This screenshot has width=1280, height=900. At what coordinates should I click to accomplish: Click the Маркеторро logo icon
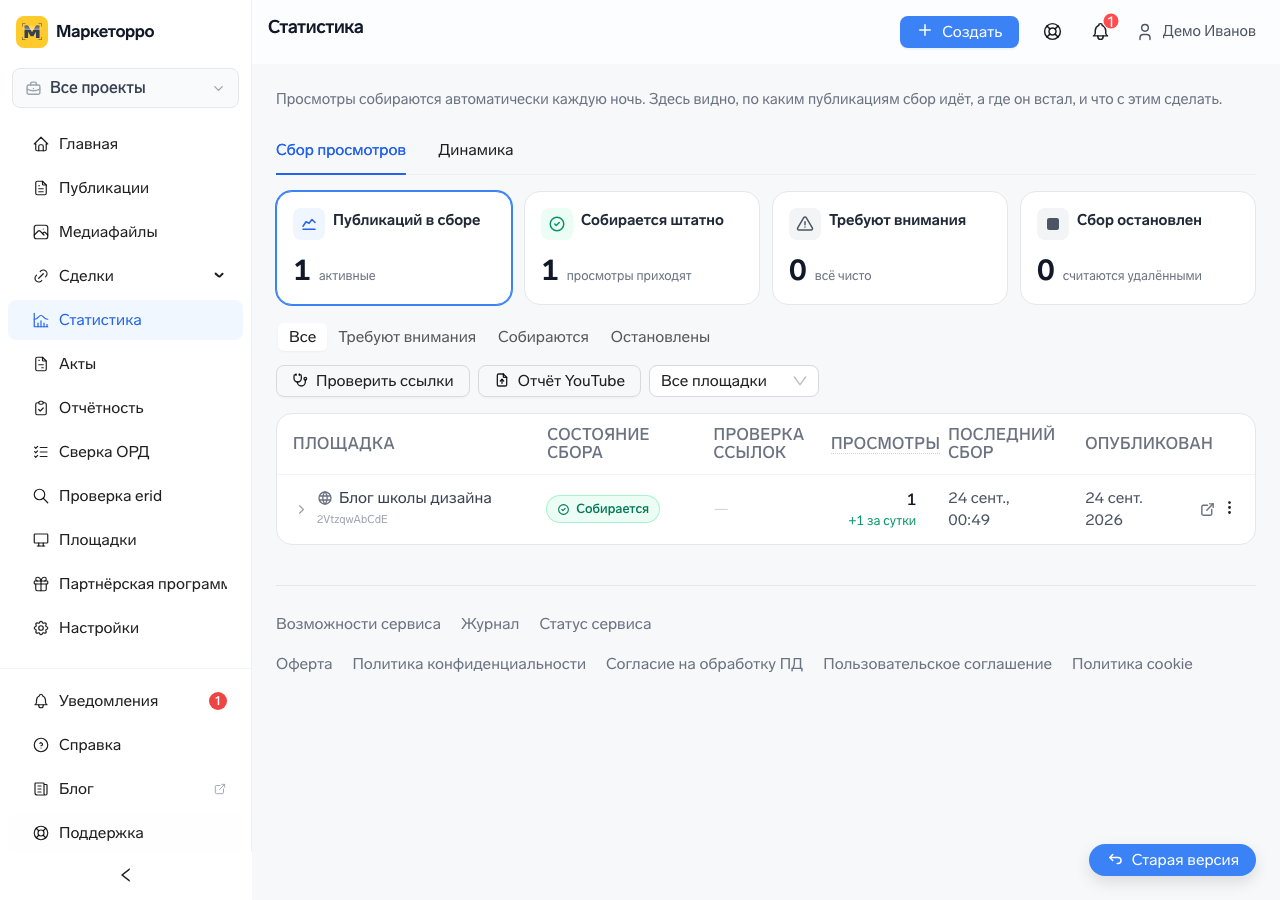[32, 32]
